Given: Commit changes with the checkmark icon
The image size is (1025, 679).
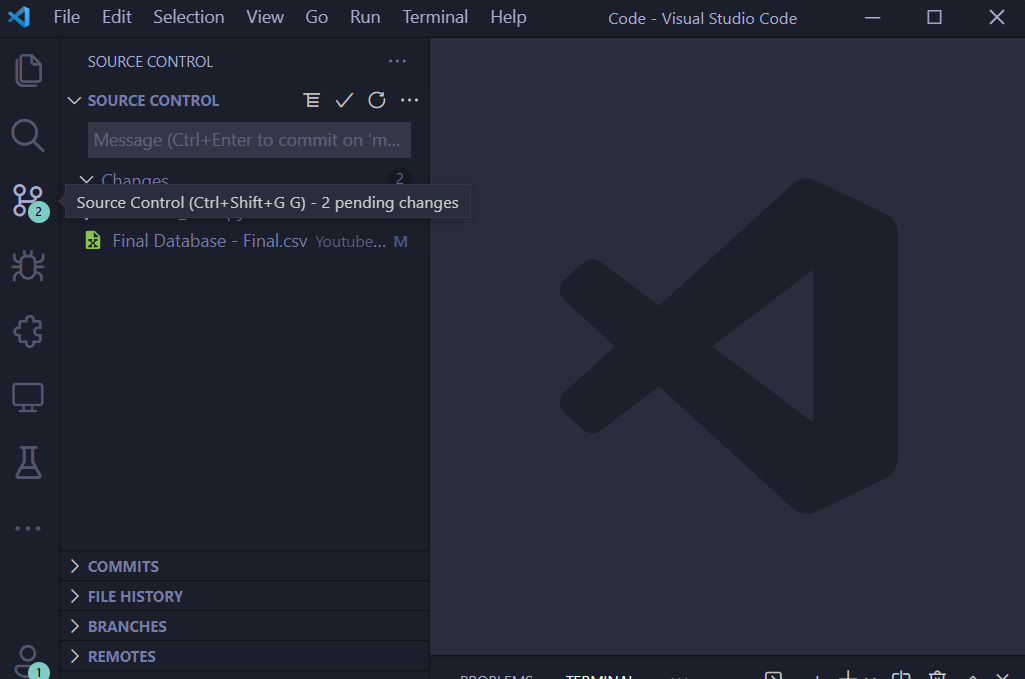Looking at the screenshot, I should [x=344, y=100].
